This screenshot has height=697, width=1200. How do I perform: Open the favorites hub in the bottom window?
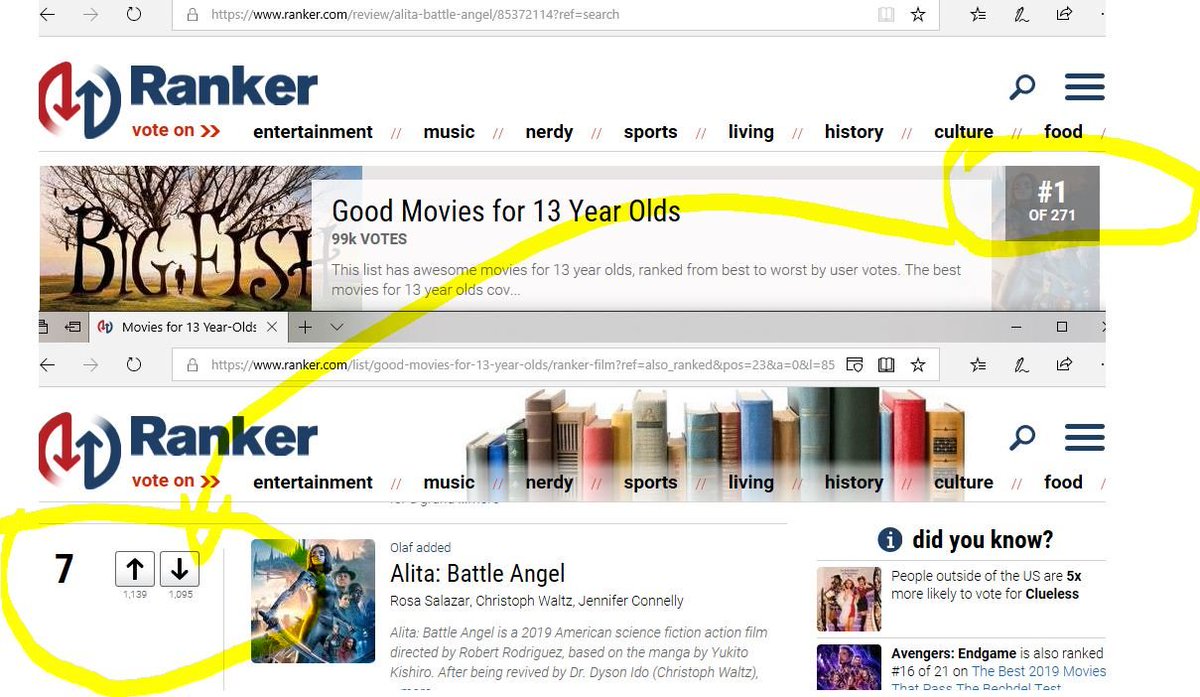tap(979, 365)
